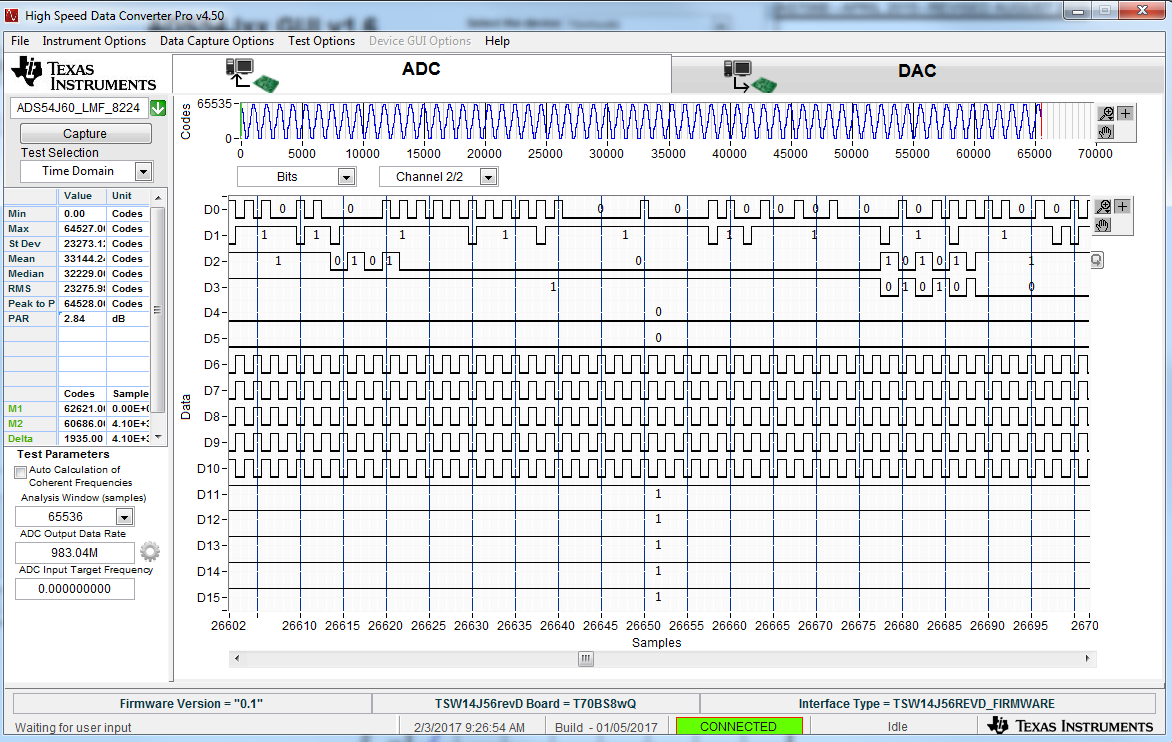The image size is (1172, 742).
Task: Select pan hand tool of Codes overview graph
Action: 1106,132
